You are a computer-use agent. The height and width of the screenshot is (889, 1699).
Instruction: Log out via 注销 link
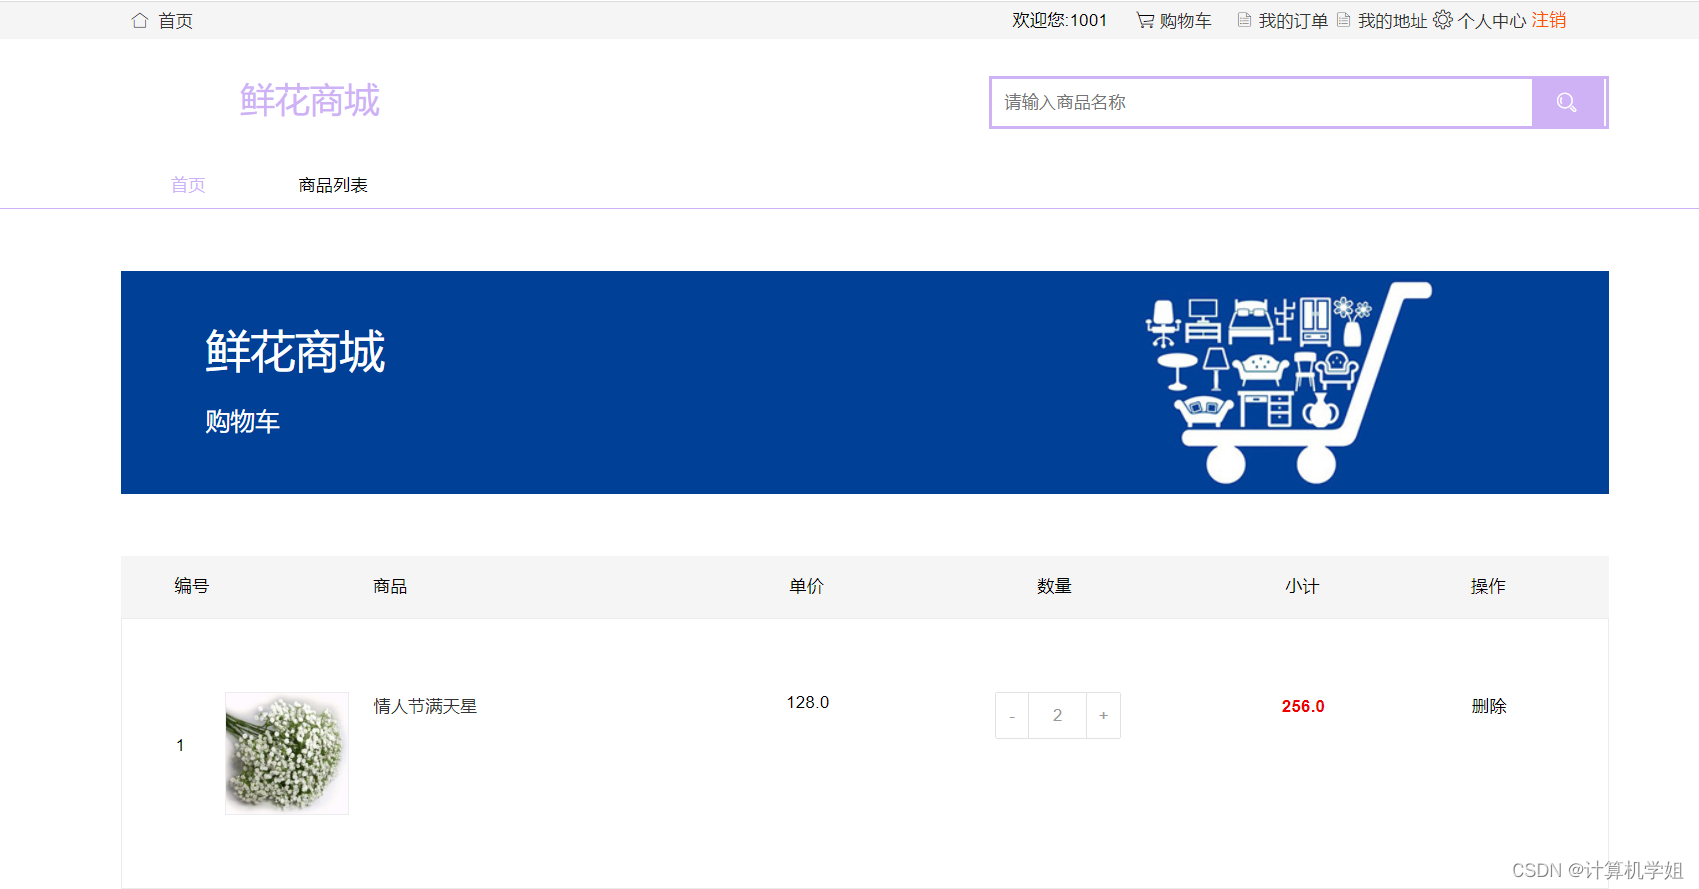[x=1549, y=20]
